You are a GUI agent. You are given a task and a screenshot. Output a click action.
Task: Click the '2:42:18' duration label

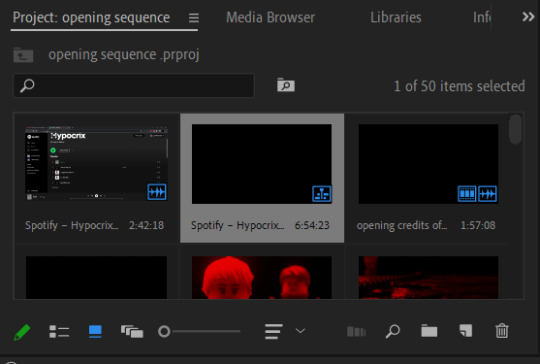coord(146,225)
